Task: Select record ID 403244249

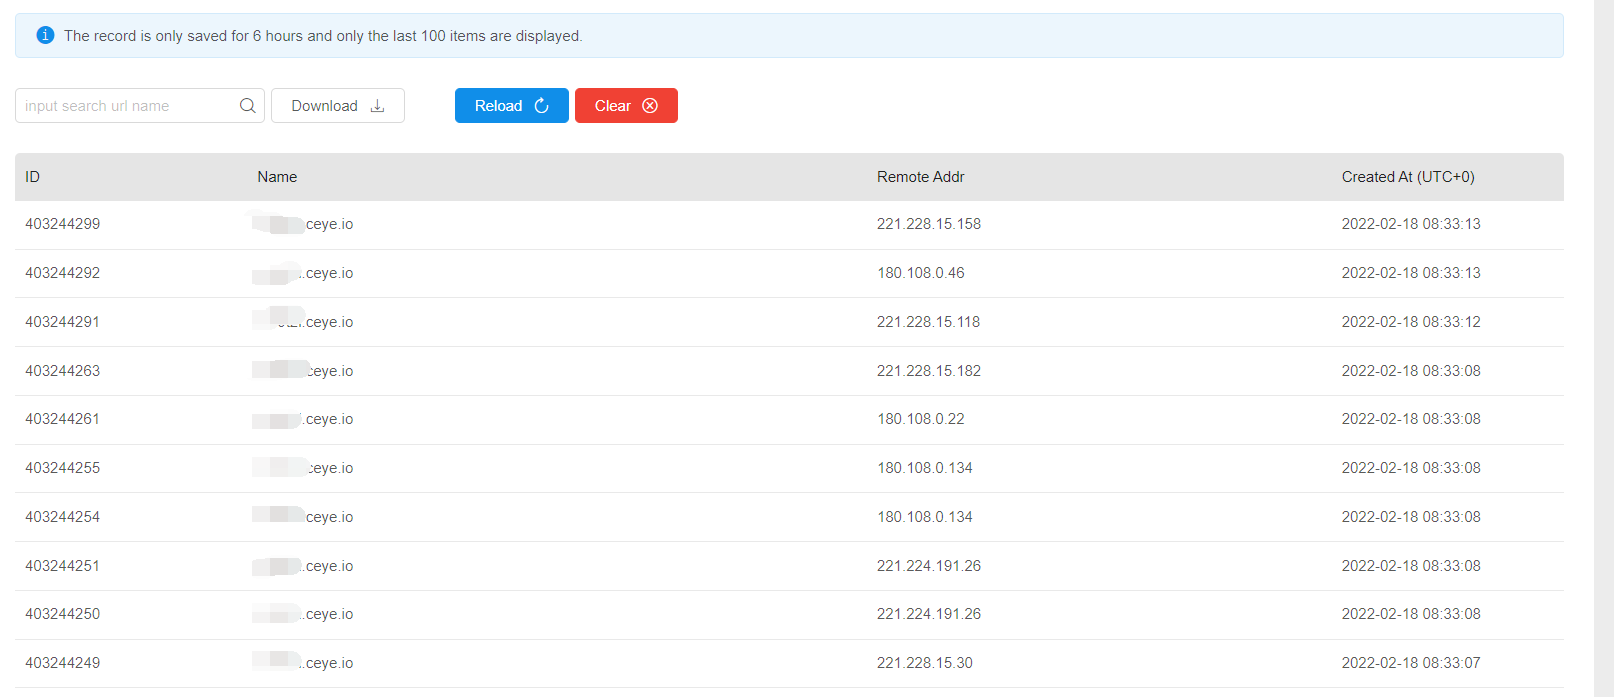Action: [x=63, y=663]
